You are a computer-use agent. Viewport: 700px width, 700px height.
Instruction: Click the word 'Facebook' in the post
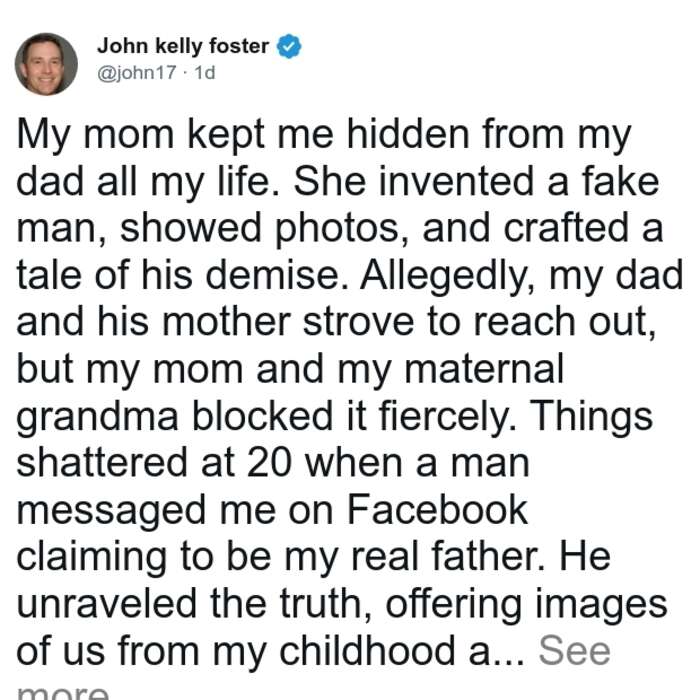click(437, 510)
